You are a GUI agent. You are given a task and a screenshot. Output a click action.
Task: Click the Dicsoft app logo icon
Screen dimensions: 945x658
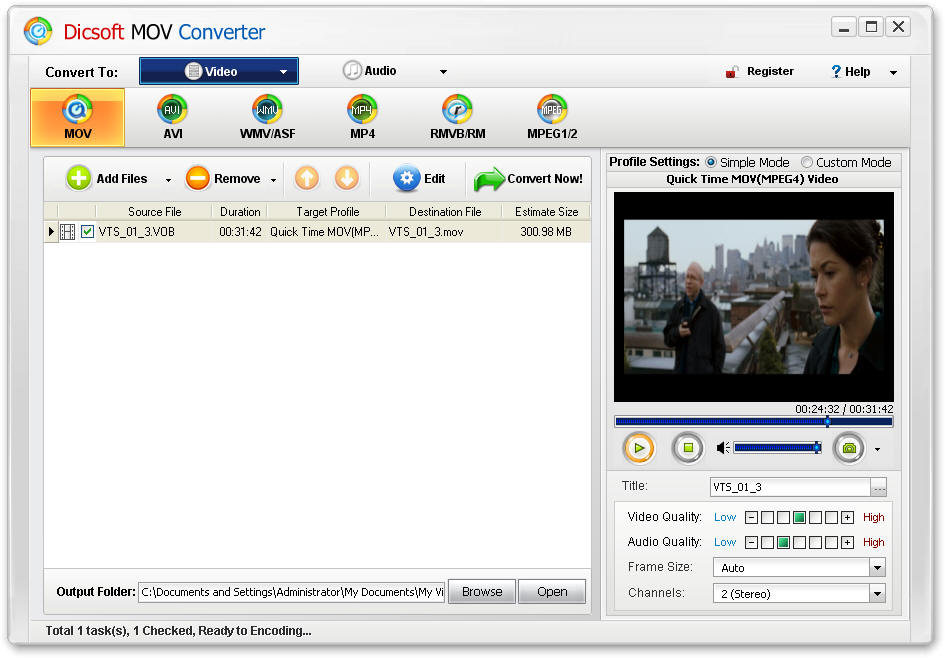(38, 31)
